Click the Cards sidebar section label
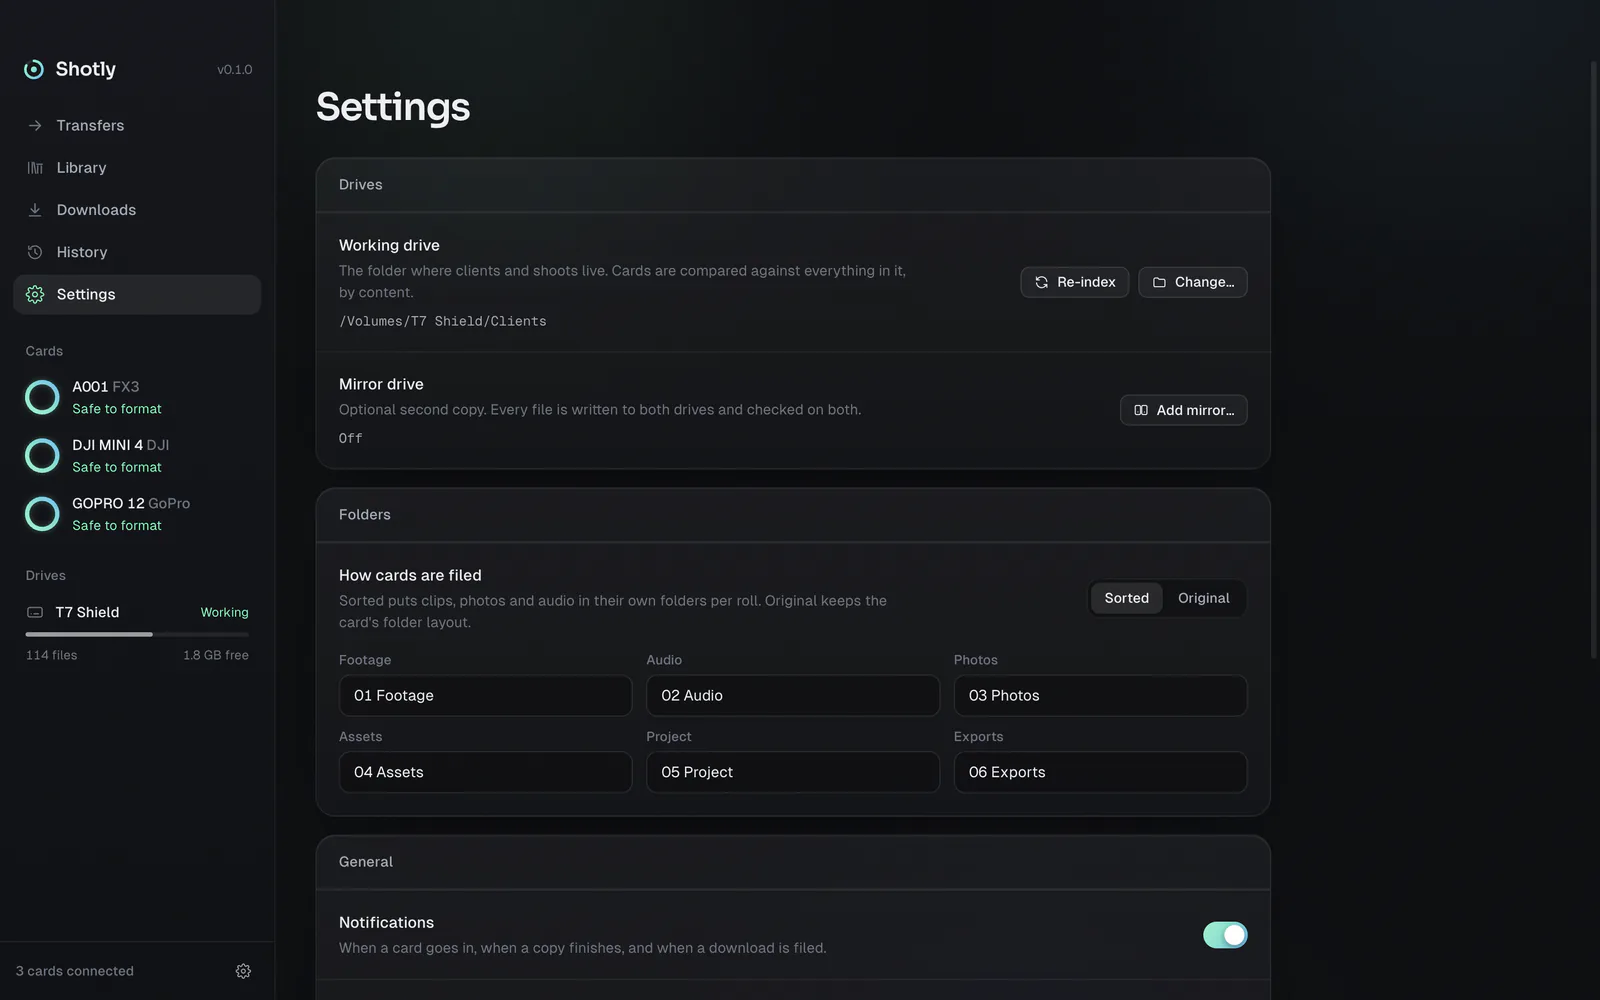 (44, 351)
